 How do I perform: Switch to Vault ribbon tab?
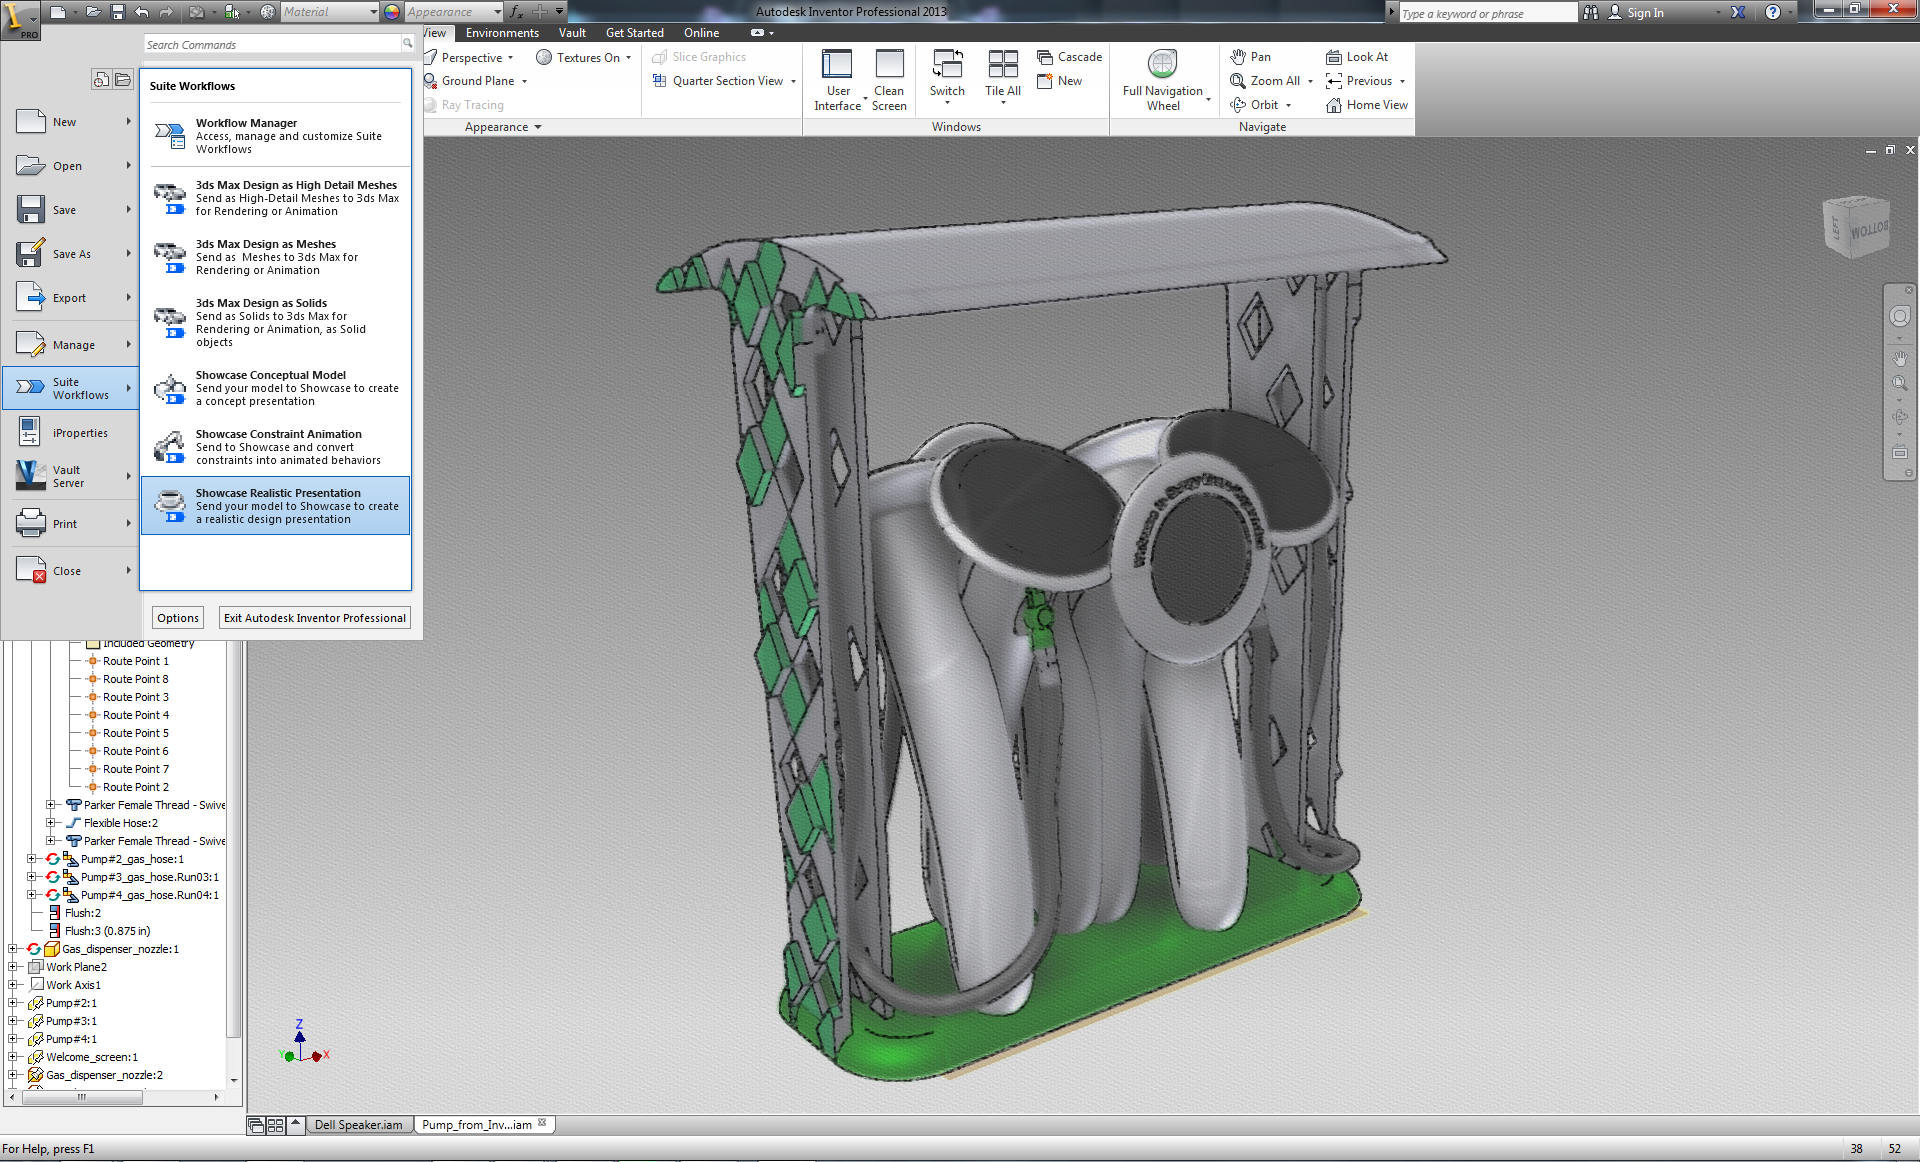[572, 33]
